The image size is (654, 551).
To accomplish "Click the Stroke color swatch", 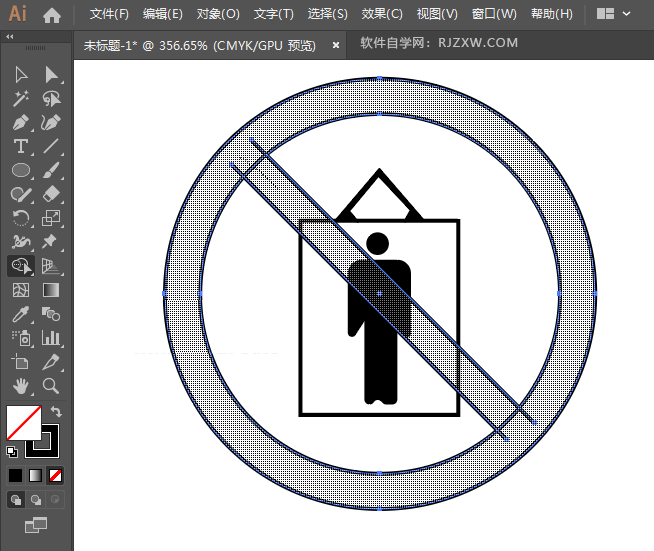I will point(50,448).
